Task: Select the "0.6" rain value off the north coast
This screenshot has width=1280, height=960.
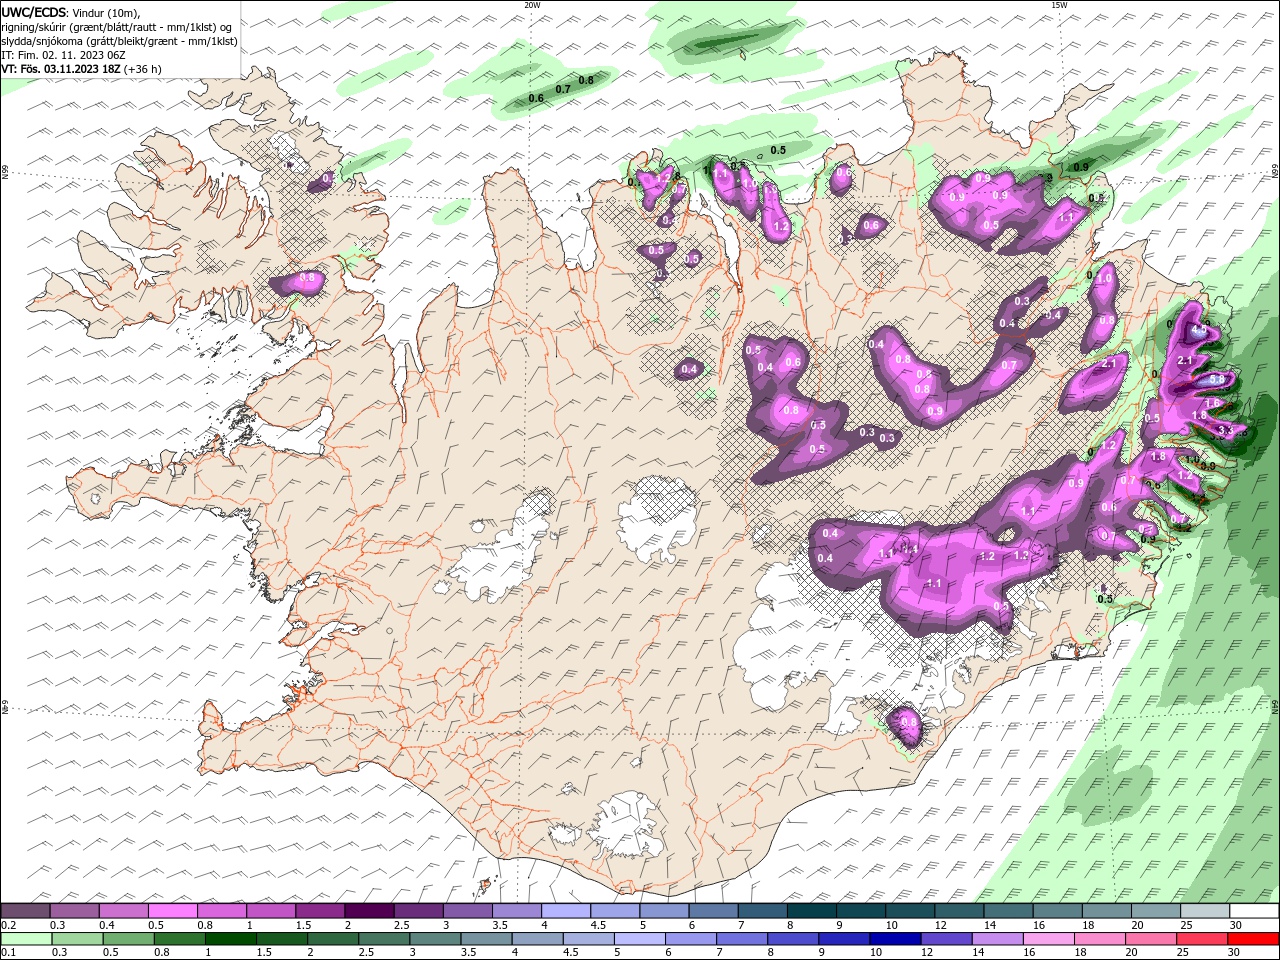Action: pos(536,98)
